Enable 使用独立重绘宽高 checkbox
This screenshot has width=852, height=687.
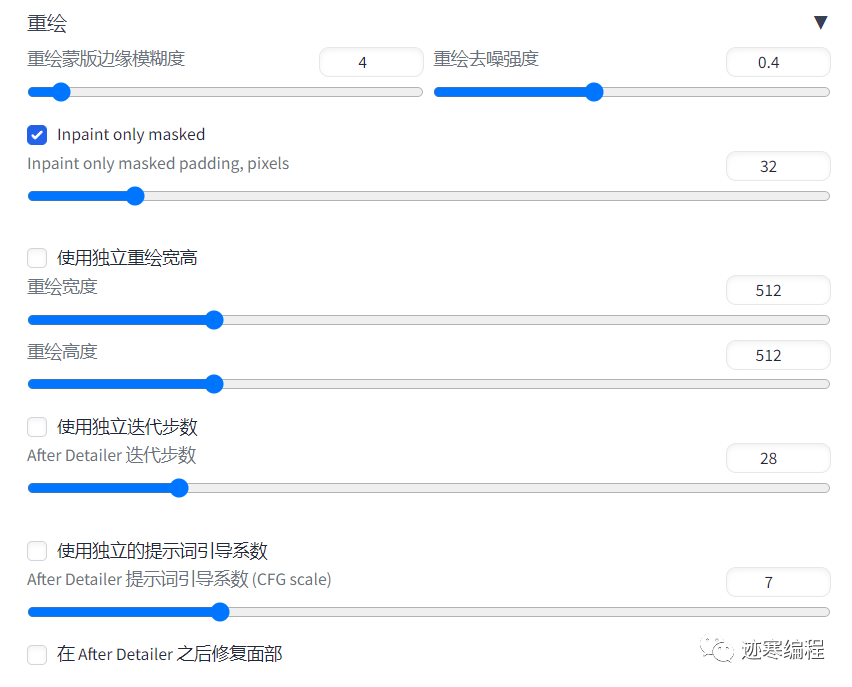(x=37, y=258)
